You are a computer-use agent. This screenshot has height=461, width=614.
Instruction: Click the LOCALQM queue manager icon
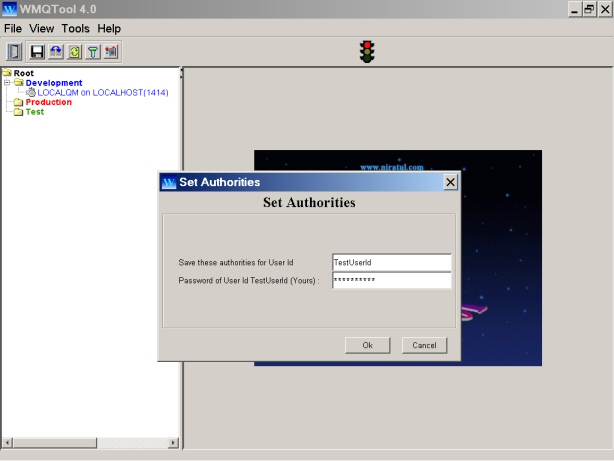coord(31,92)
